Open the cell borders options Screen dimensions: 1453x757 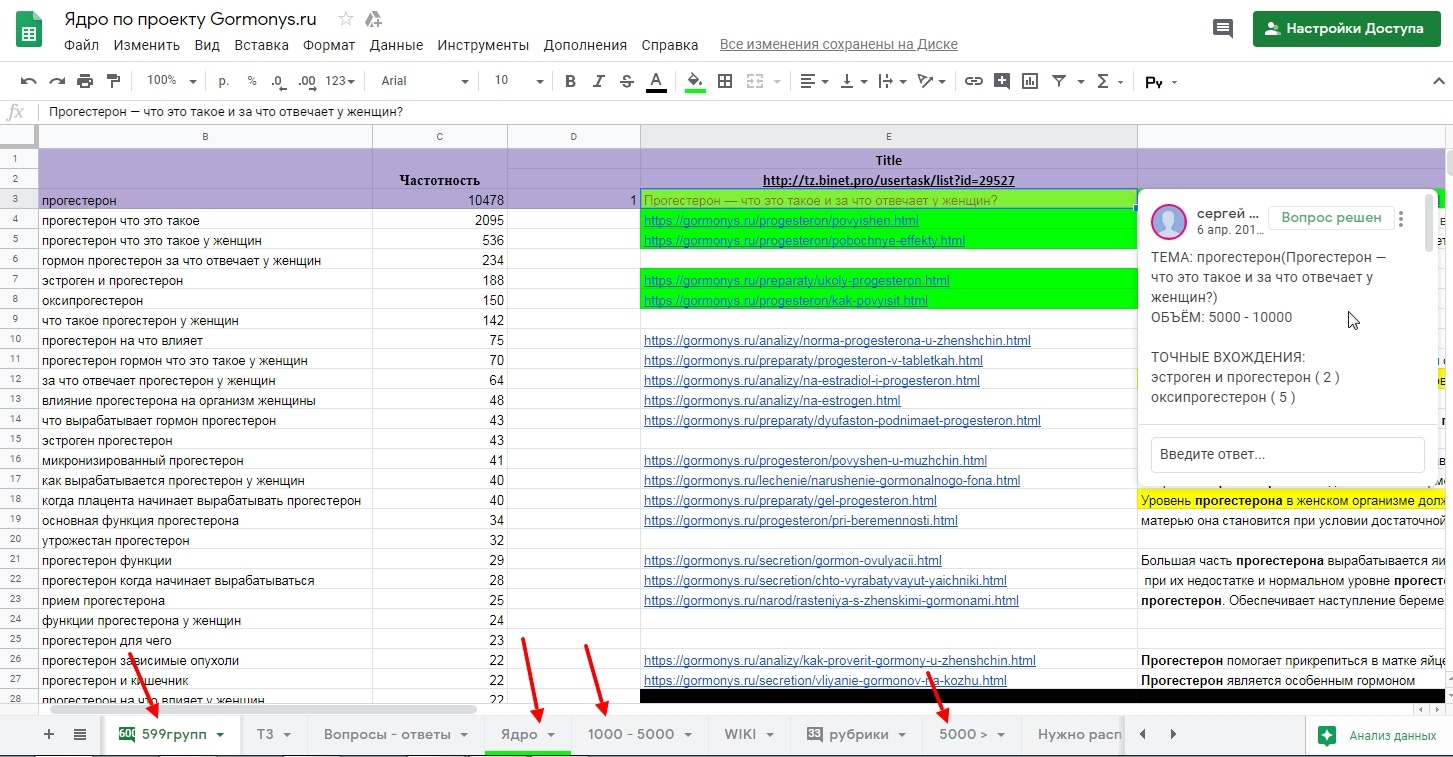(x=725, y=81)
